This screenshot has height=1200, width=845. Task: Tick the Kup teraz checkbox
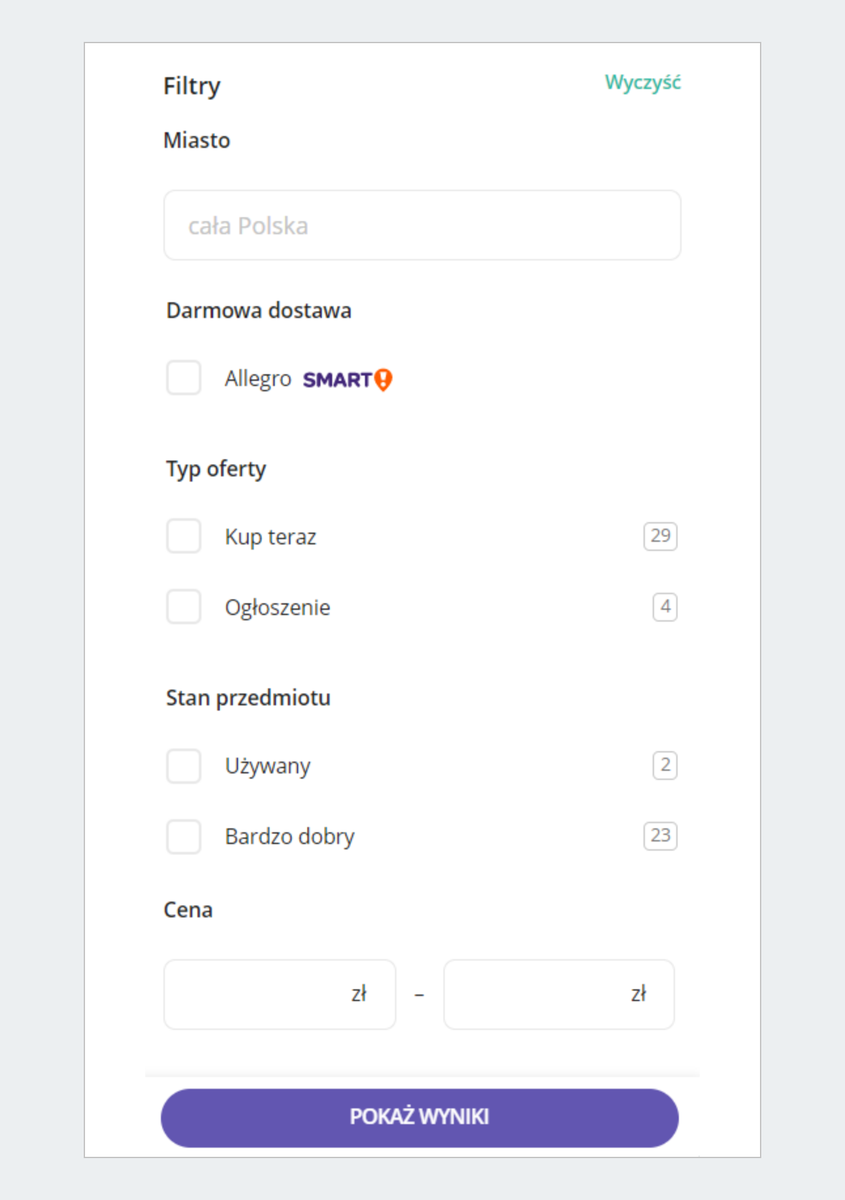(184, 536)
